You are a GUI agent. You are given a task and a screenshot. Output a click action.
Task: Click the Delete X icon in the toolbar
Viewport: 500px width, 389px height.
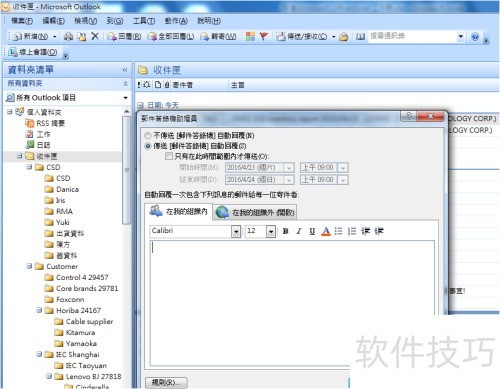point(95,36)
